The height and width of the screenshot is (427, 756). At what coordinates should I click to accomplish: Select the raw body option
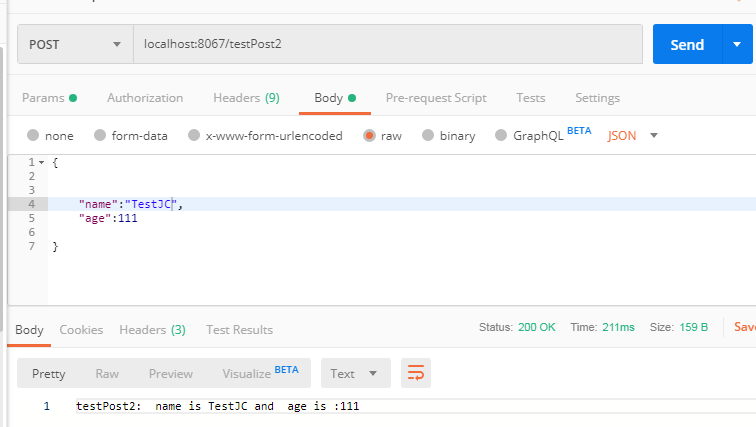382,135
